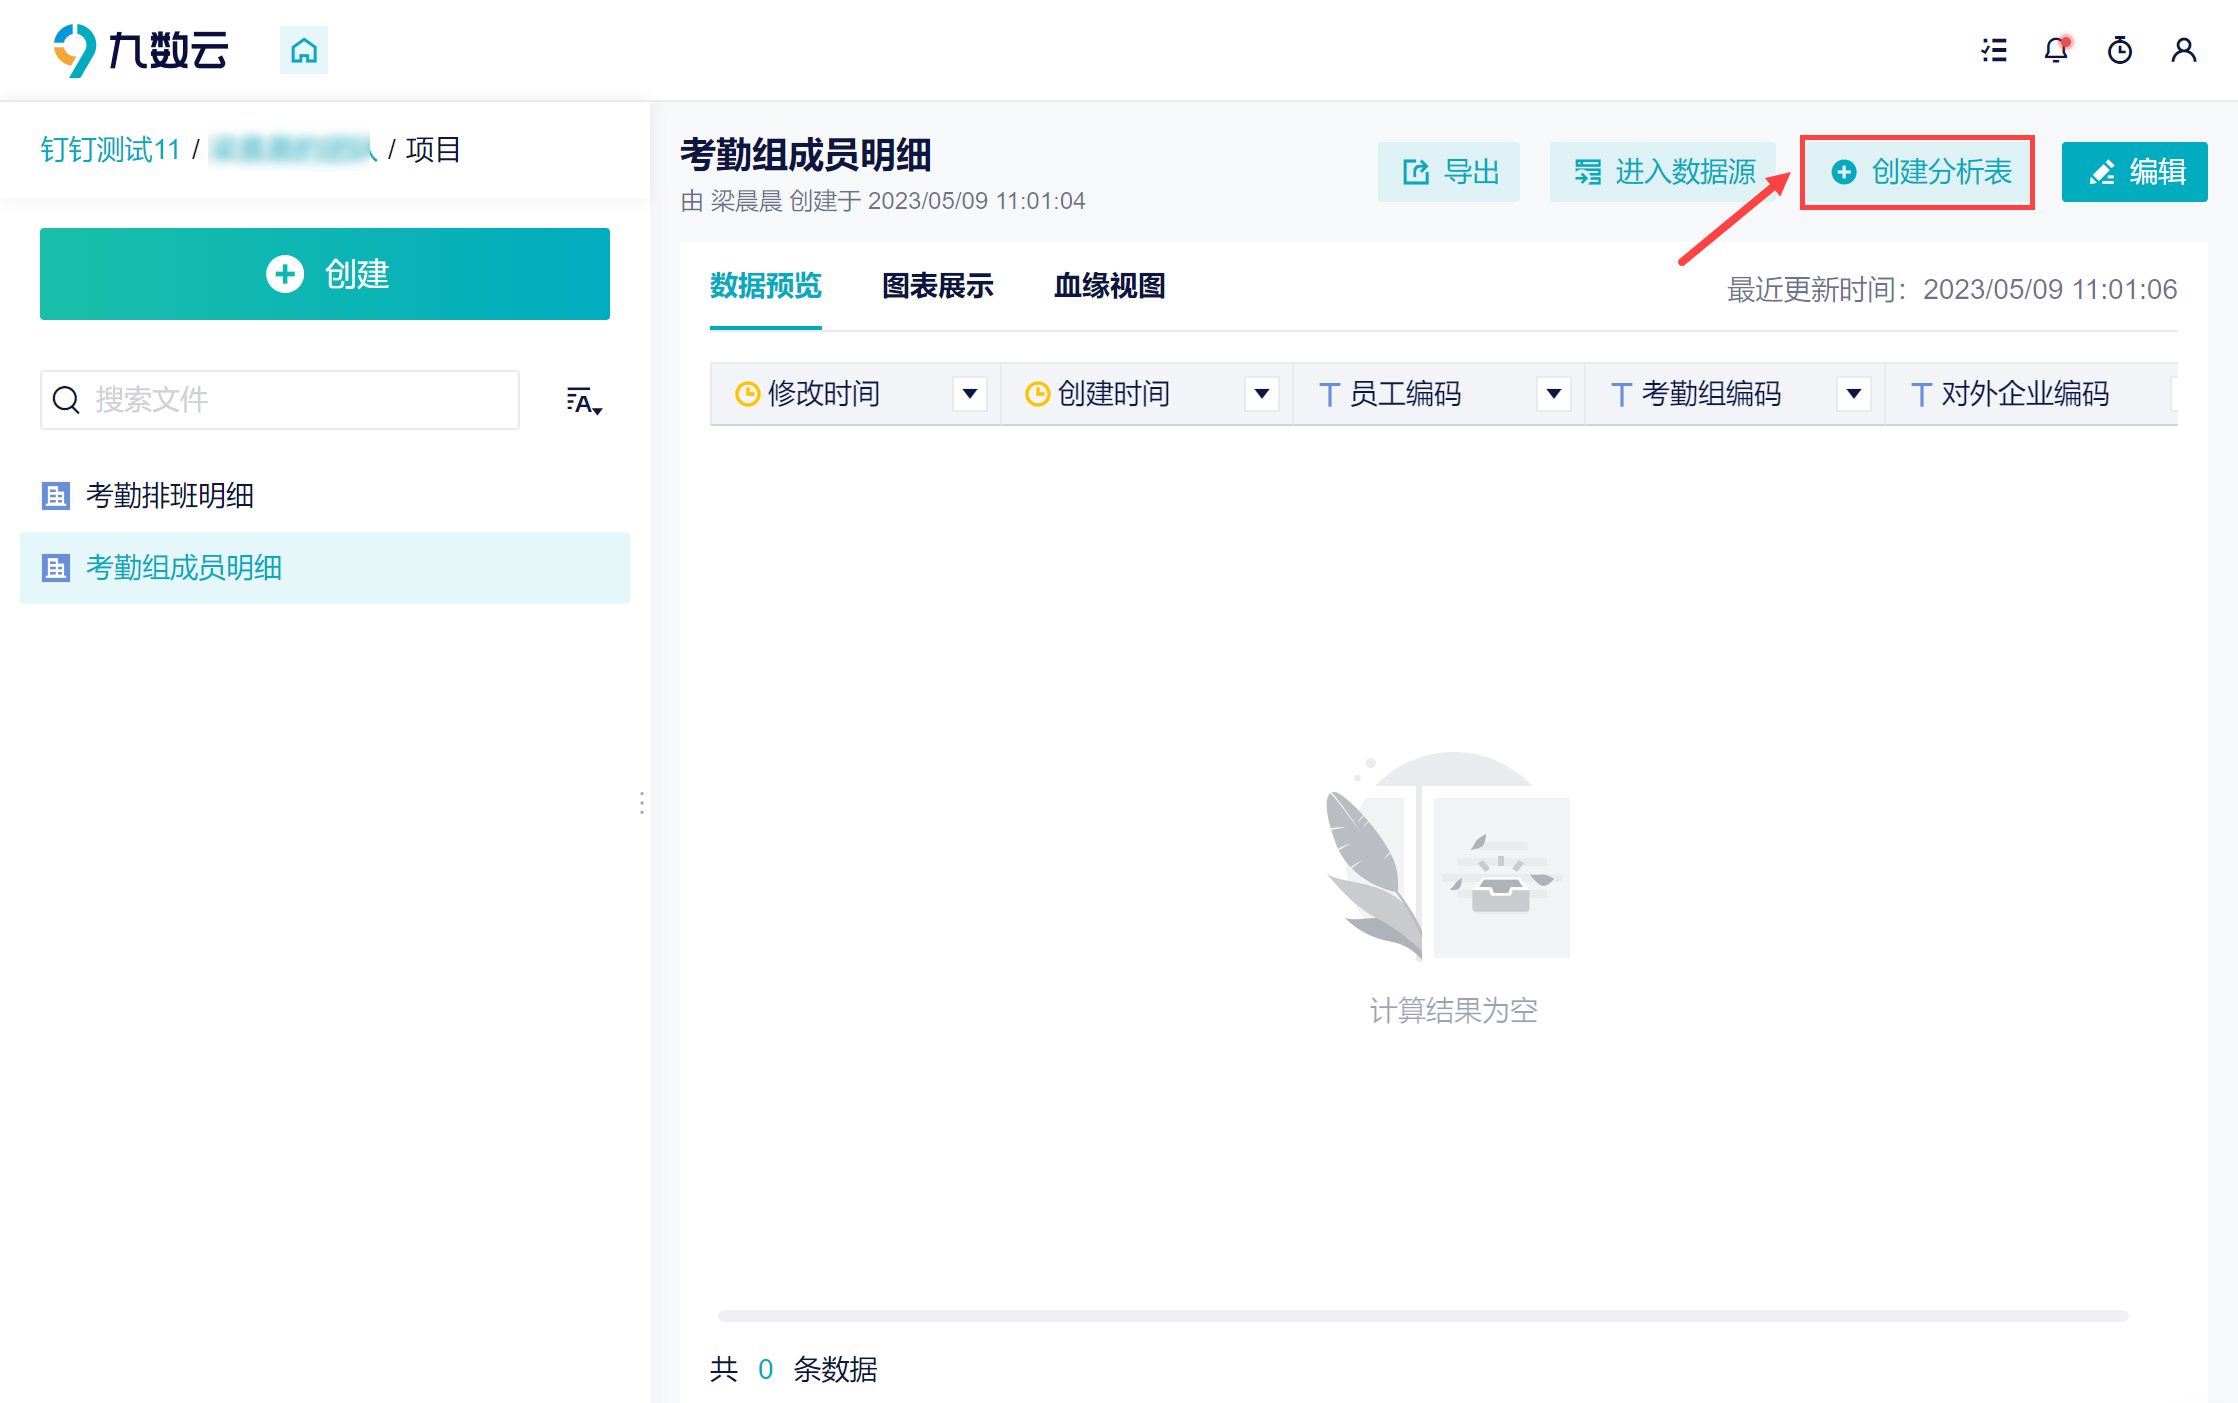Click the 导出 button
Screen dimensions: 2238x1403
[1449, 172]
